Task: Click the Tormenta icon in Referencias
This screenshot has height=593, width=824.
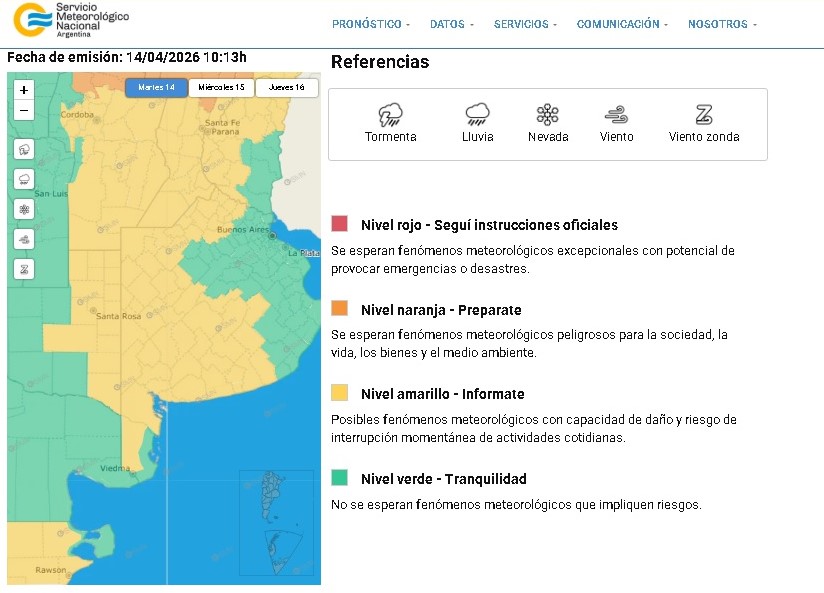Action: click(x=390, y=114)
